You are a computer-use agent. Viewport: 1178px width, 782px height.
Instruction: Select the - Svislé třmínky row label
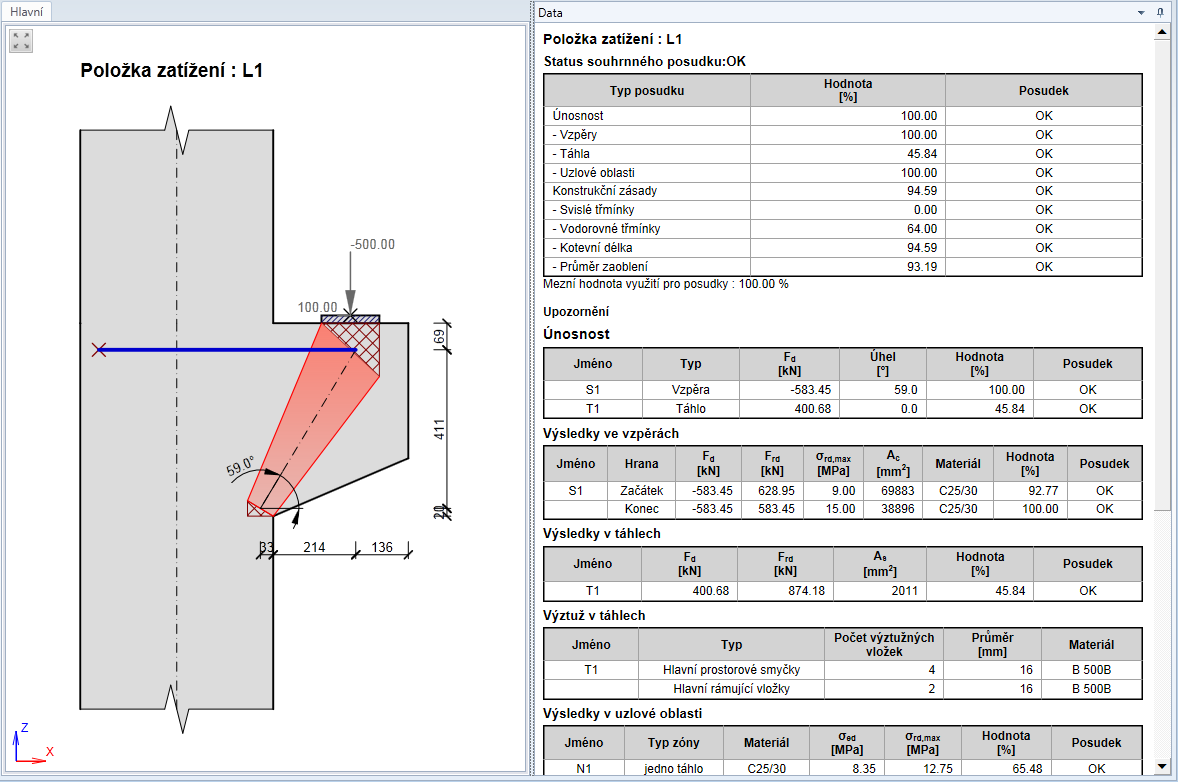tap(594, 210)
